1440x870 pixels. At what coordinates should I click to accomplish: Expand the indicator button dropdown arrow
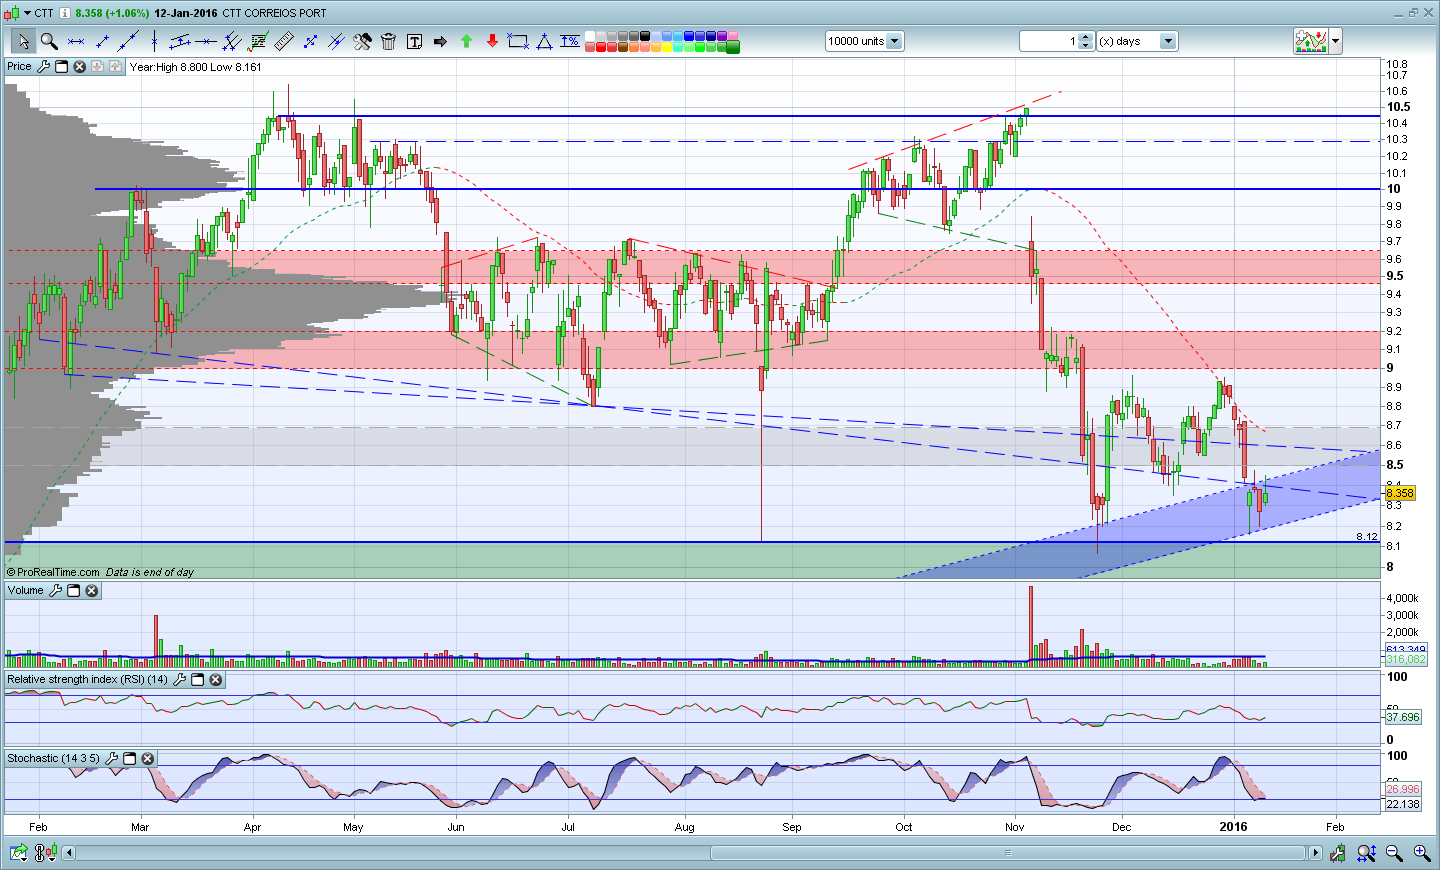(x=1336, y=41)
